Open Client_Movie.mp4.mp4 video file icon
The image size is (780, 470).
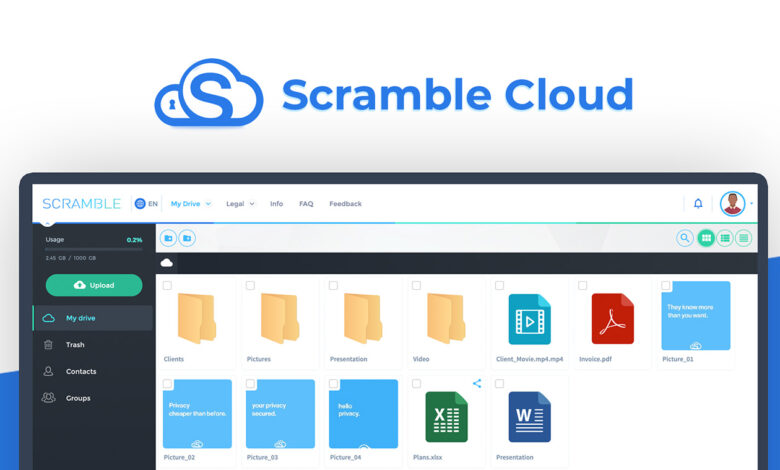coord(529,319)
